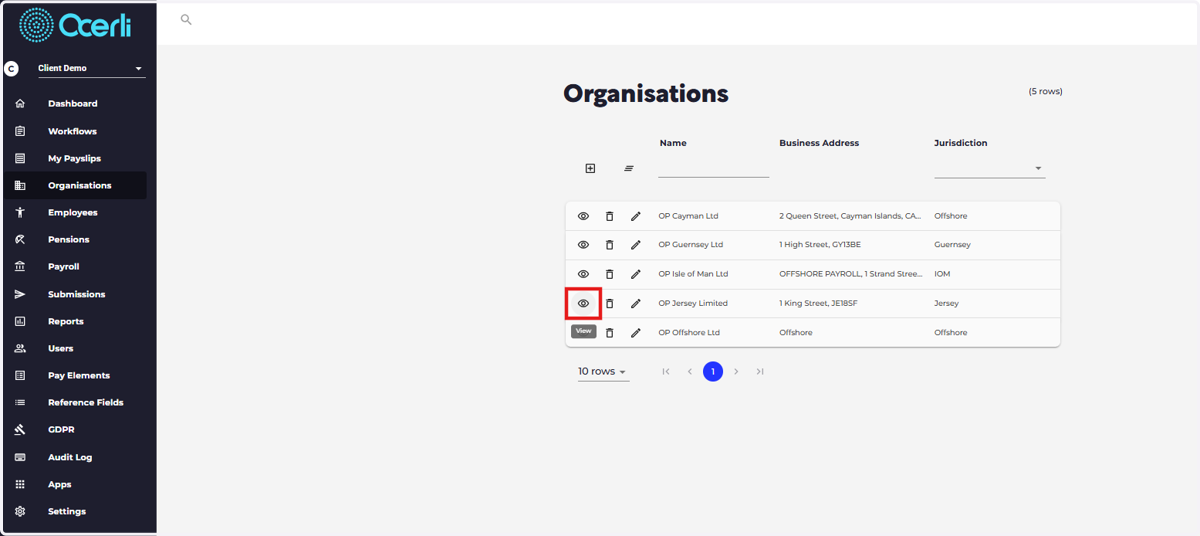Click the add organisation plus icon
The height and width of the screenshot is (536, 1200).
click(590, 168)
